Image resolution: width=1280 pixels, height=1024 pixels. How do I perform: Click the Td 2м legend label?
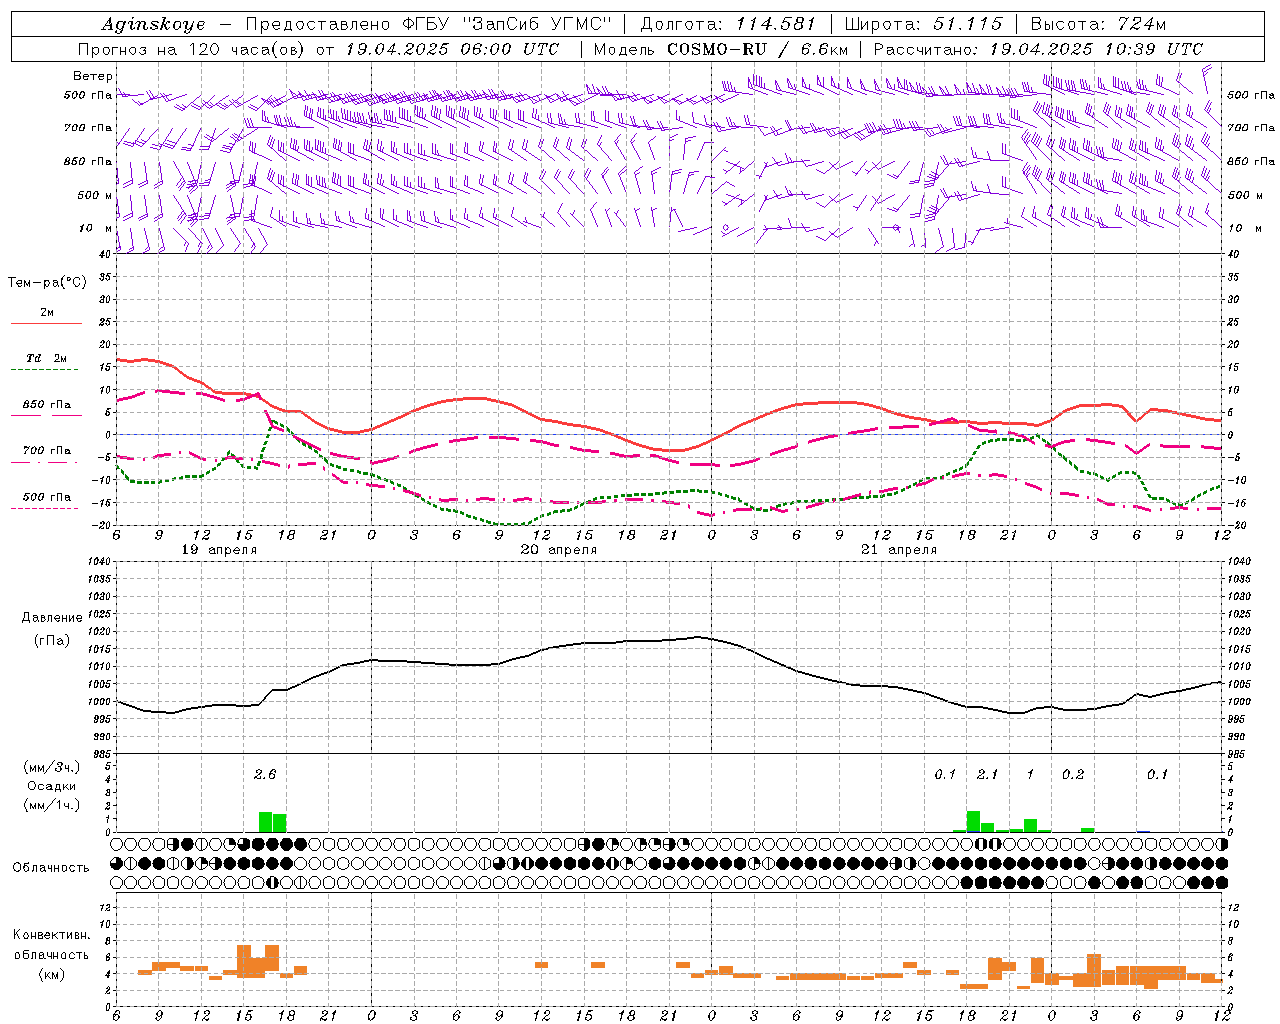coord(47,358)
